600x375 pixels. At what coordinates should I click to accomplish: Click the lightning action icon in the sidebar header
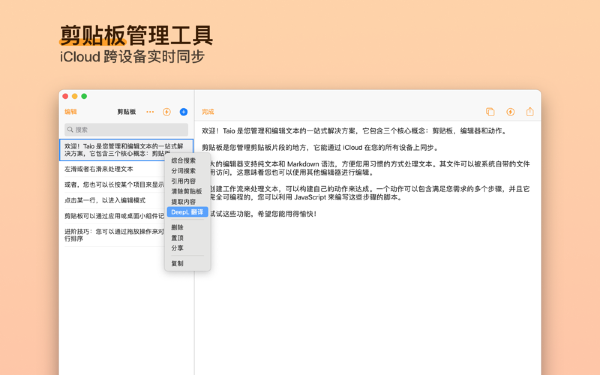point(166,112)
